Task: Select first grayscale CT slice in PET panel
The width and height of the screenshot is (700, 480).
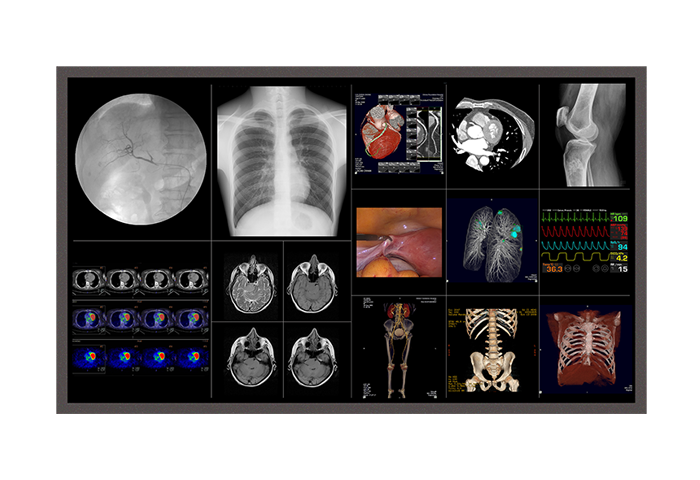Action: click(x=90, y=279)
